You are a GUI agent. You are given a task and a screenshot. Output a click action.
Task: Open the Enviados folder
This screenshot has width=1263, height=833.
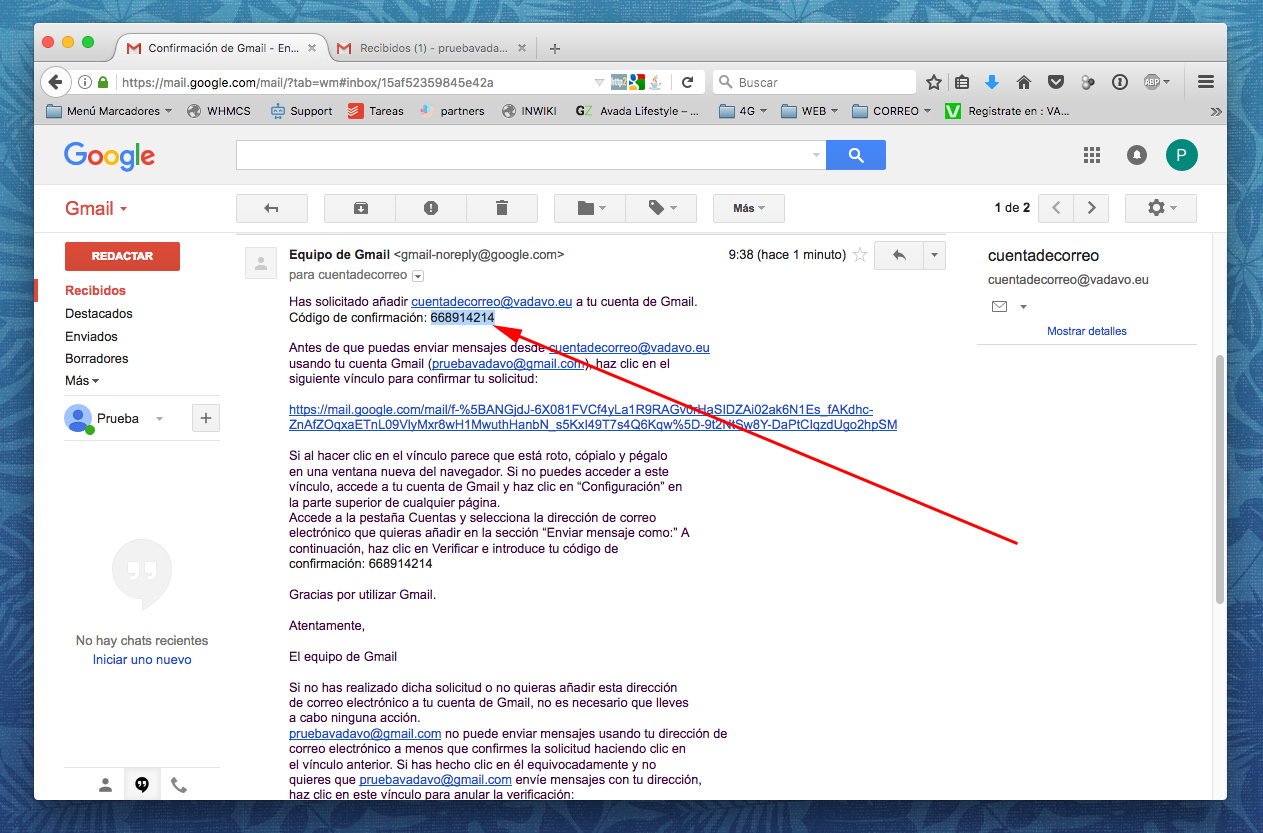point(91,336)
